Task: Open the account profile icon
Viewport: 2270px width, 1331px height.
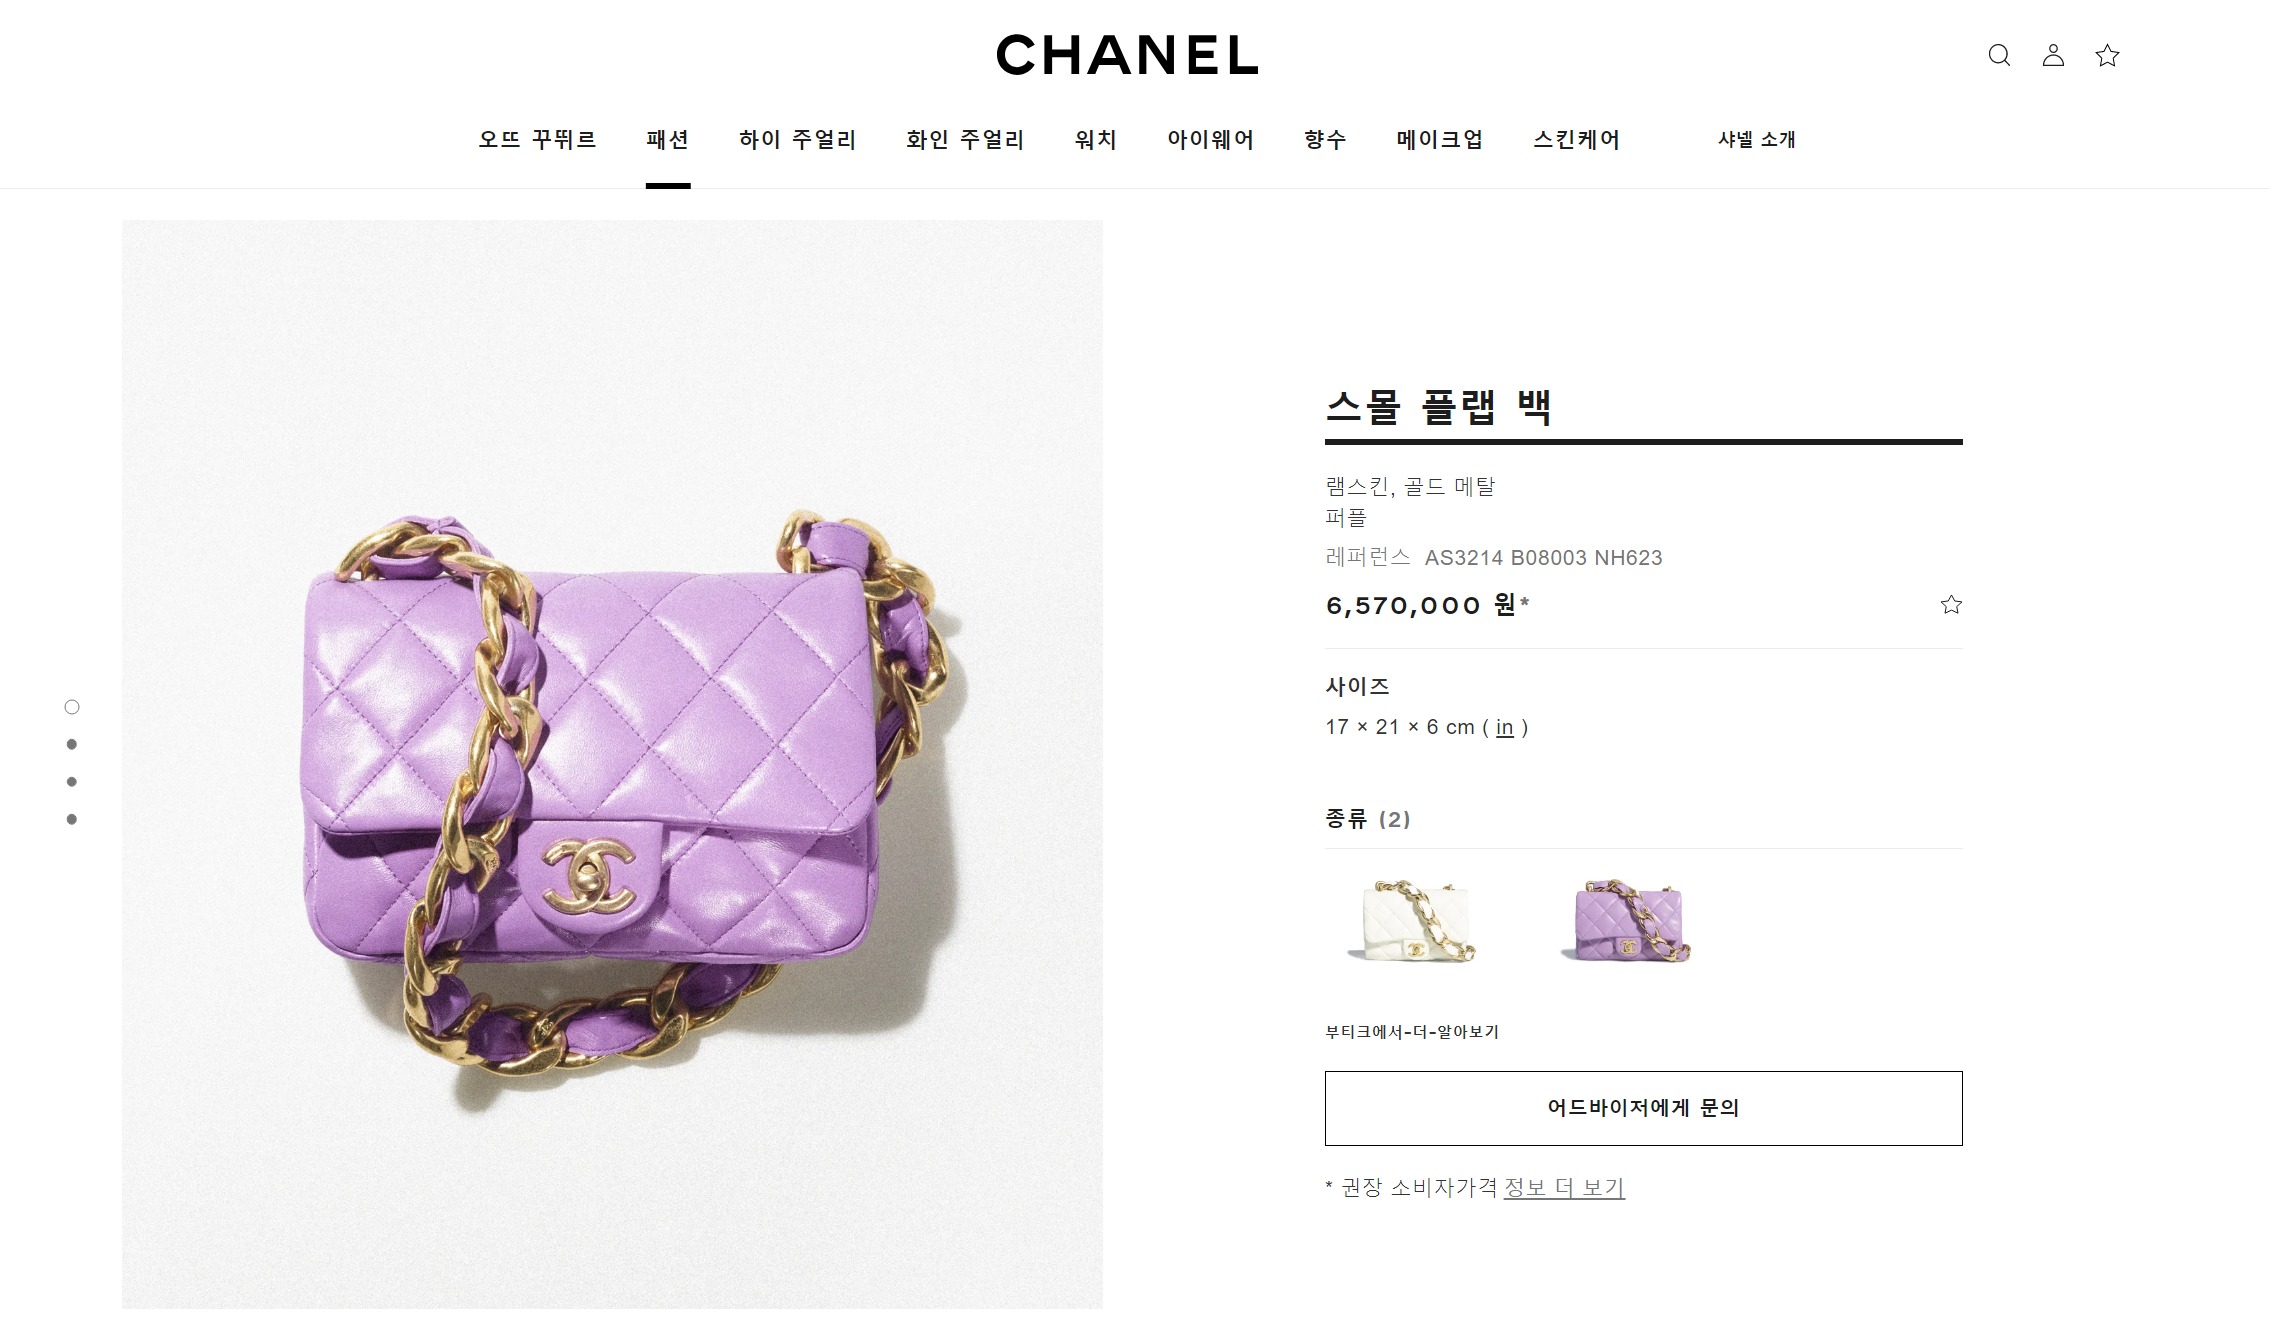Action: point(2053,55)
